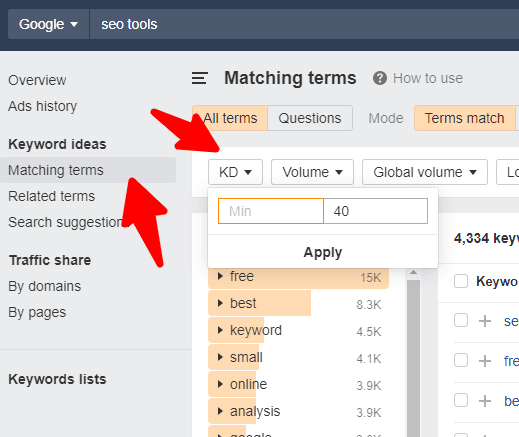Open the Global volume filter dropdown
The height and width of the screenshot is (437, 519).
tap(425, 172)
